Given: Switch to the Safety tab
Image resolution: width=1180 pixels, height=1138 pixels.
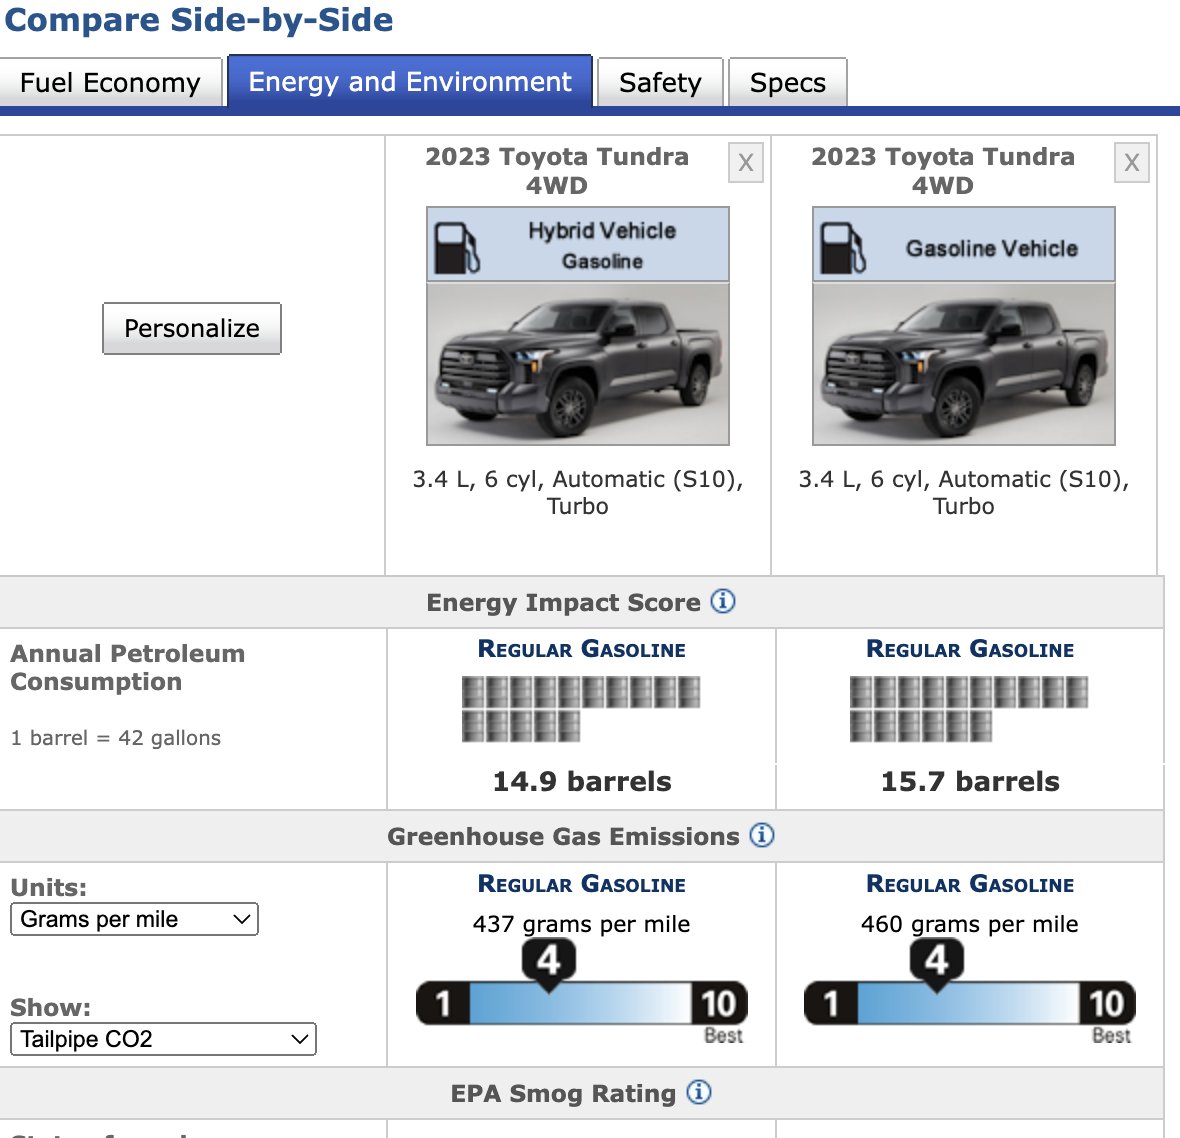Looking at the screenshot, I should coord(660,82).
